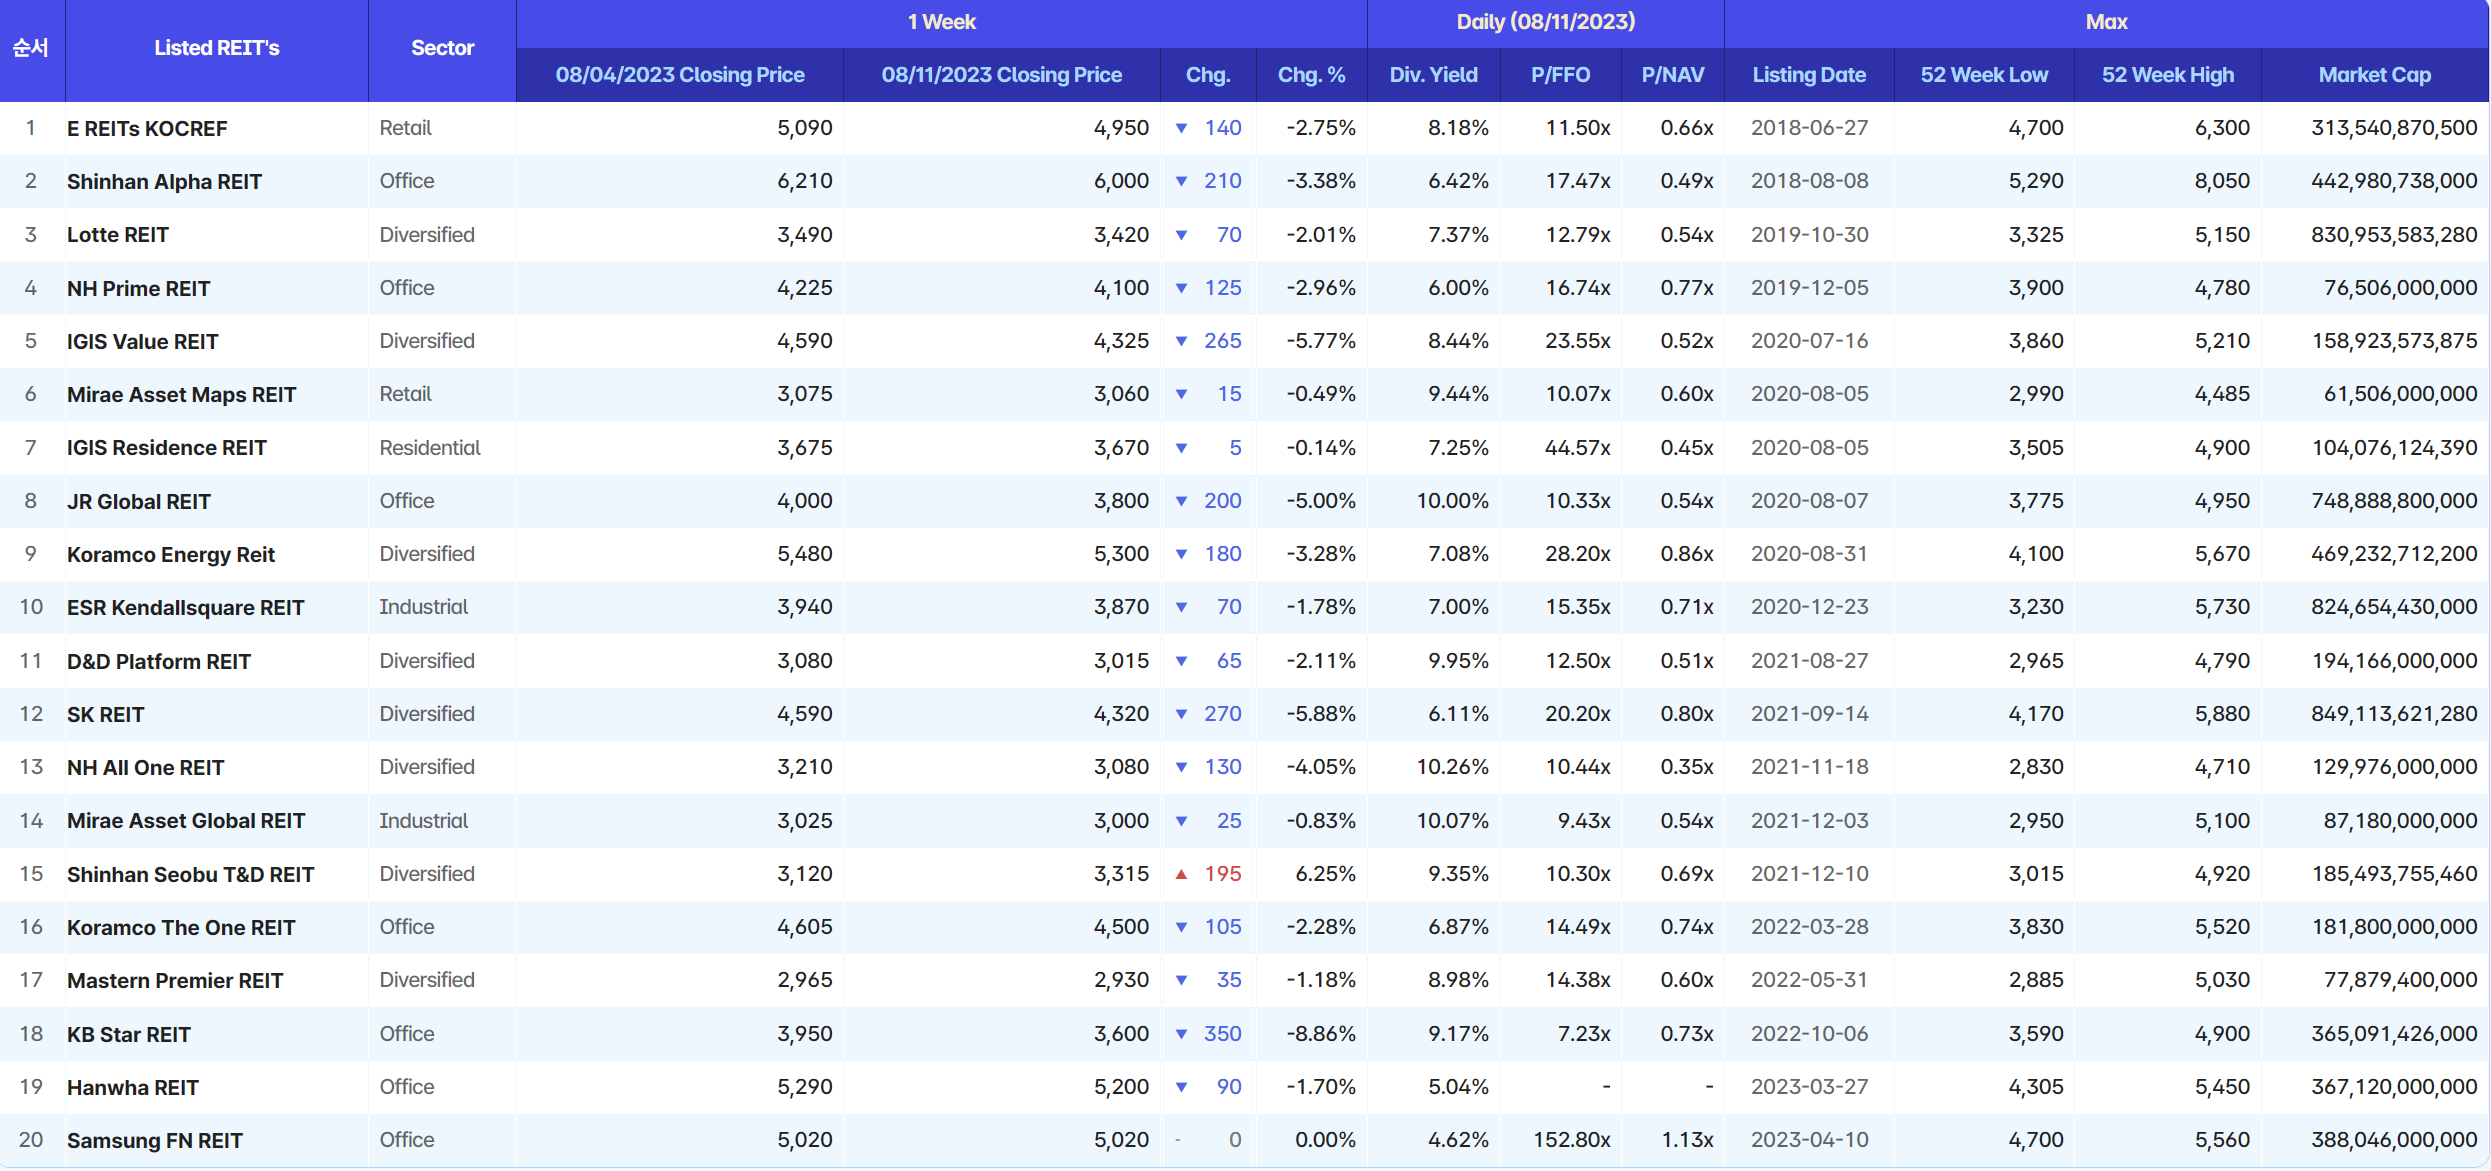Click the Max group header
Image resolution: width=2491 pixels, height=1171 pixels.
2106,22
